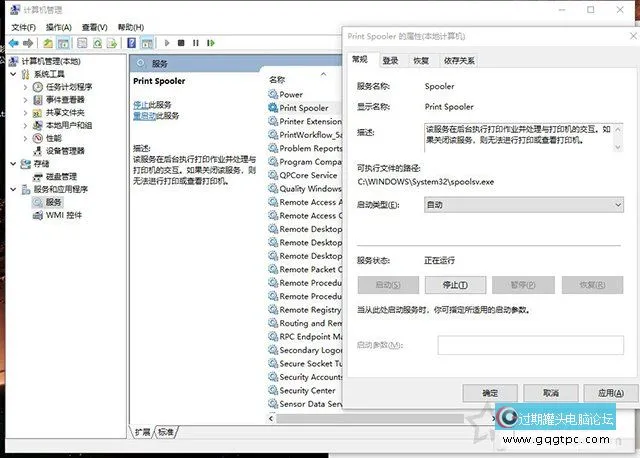Click the Pause service toolbar icon

[x=196, y=43]
